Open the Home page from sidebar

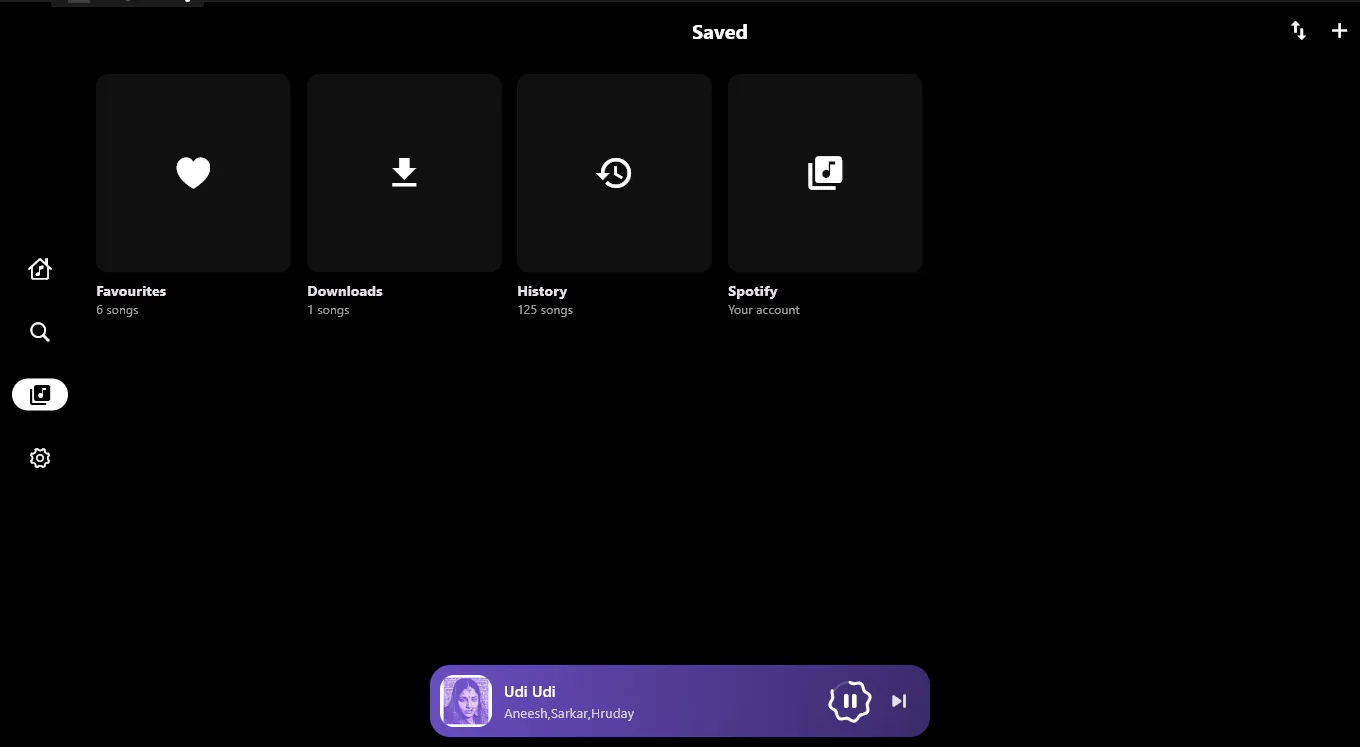coord(40,269)
